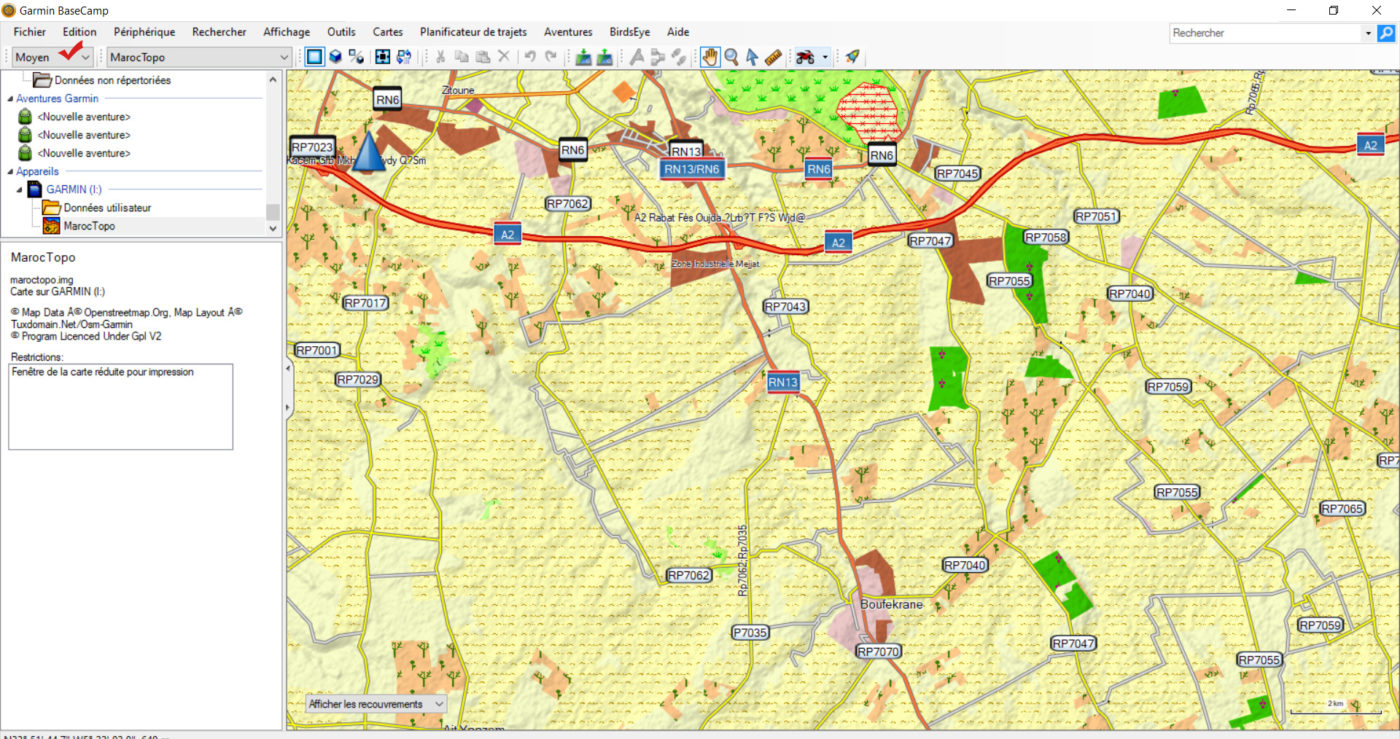The image size is (1400, 739).
Task: Collapse the Aventures Garmin section
Action: tap(10, 99)
